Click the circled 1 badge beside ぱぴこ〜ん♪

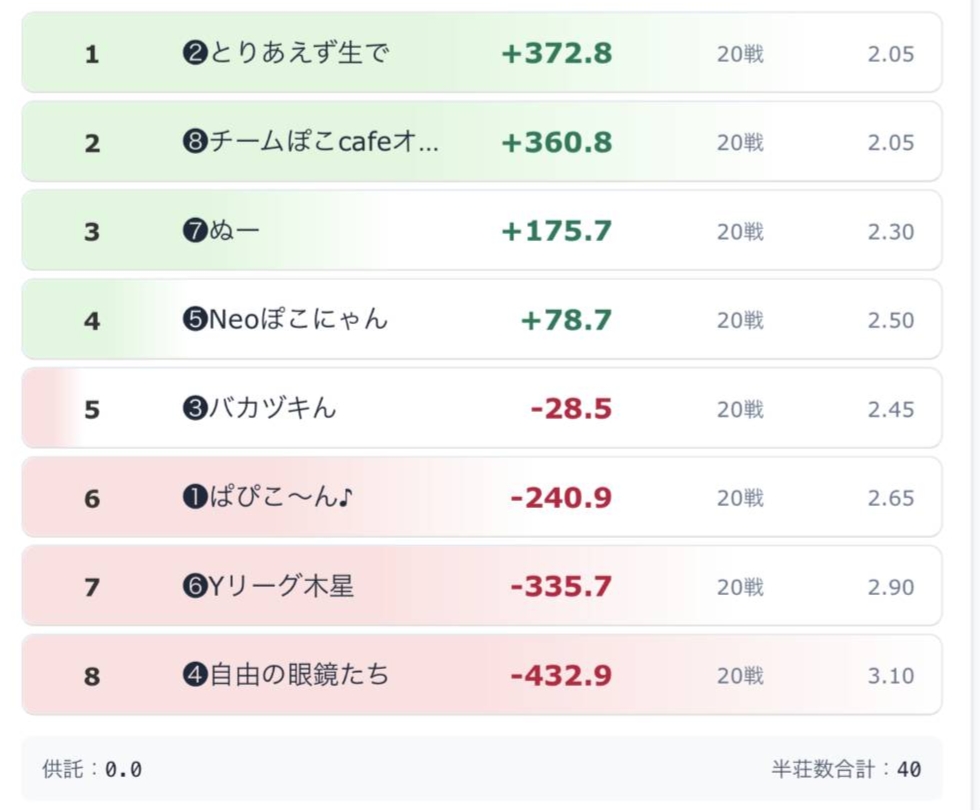click(x=194, y=498)
